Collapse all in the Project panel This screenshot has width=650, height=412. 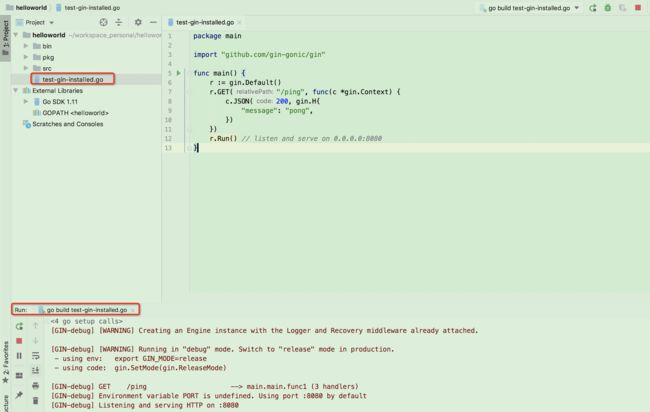(x=119, y=22)
